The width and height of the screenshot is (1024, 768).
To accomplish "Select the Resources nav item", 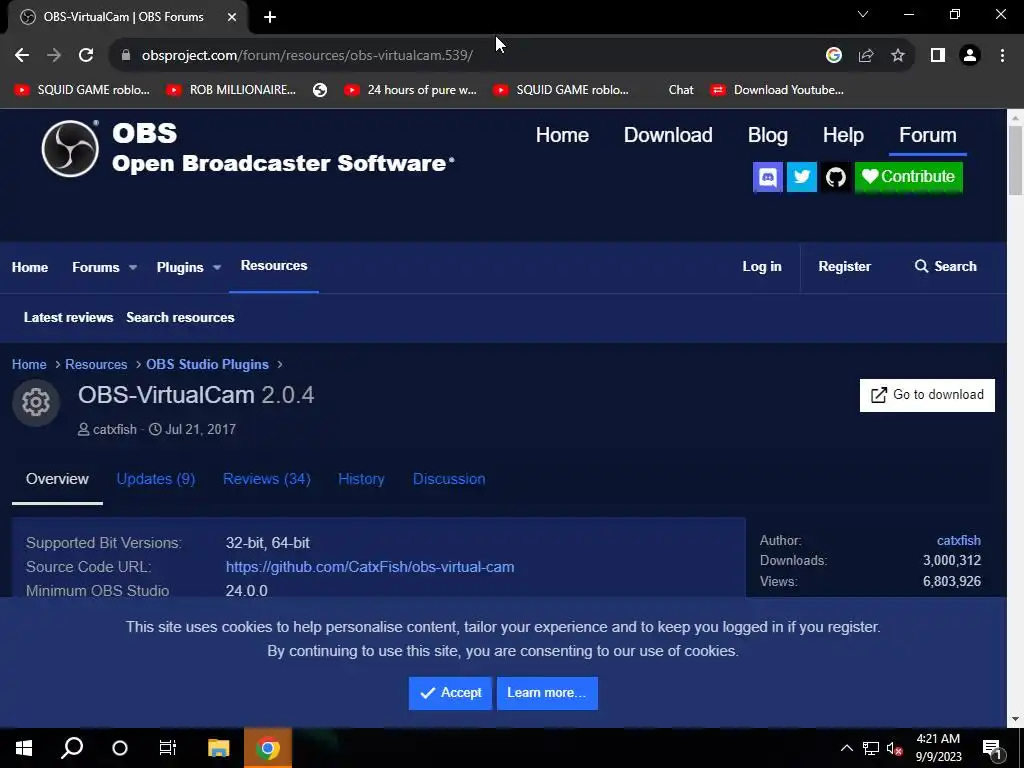I will [x=274, y=266].
